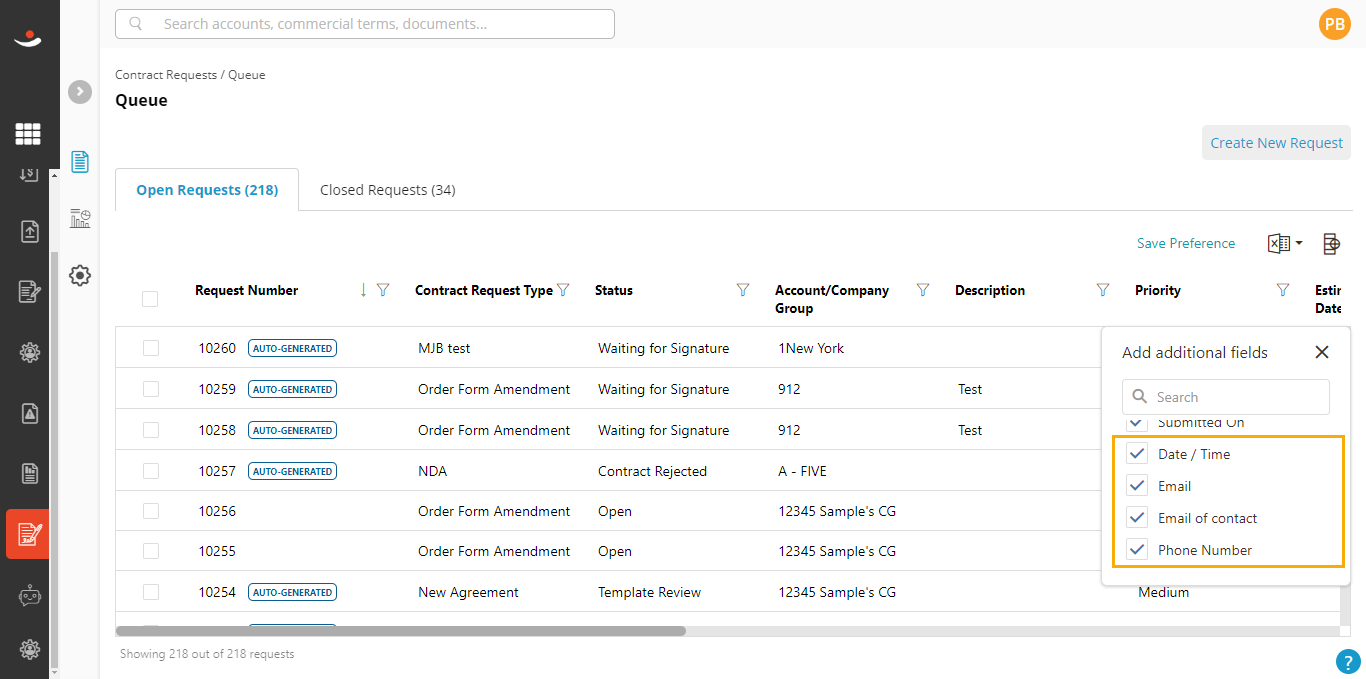Image resolution: width=1366 pixels, height=679 pixels.
Task: Click the Create New Request button
Action: (x=1276, y=143)
